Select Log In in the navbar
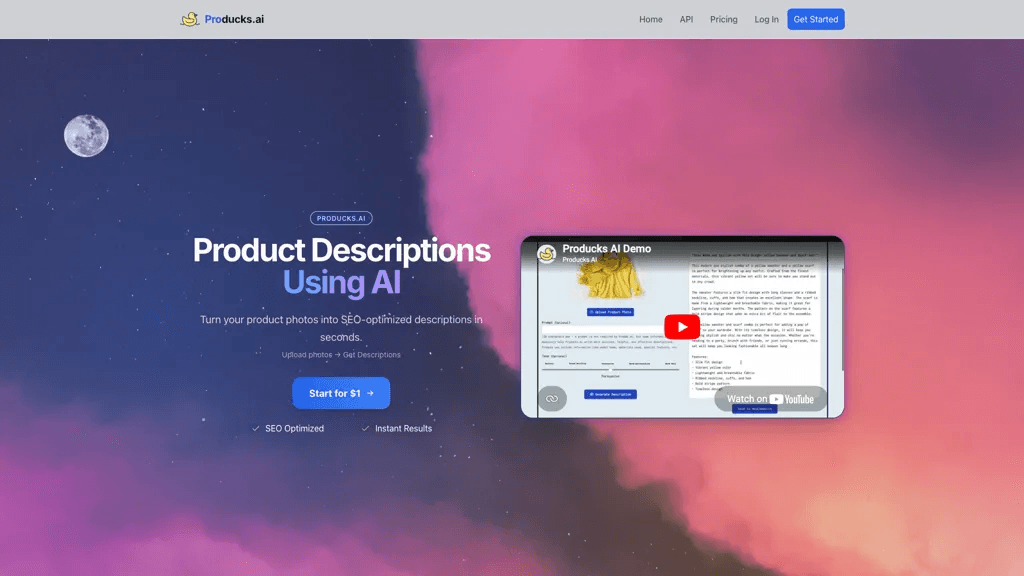This screenshot has width=1024, height=576. (x=766, y=20)
